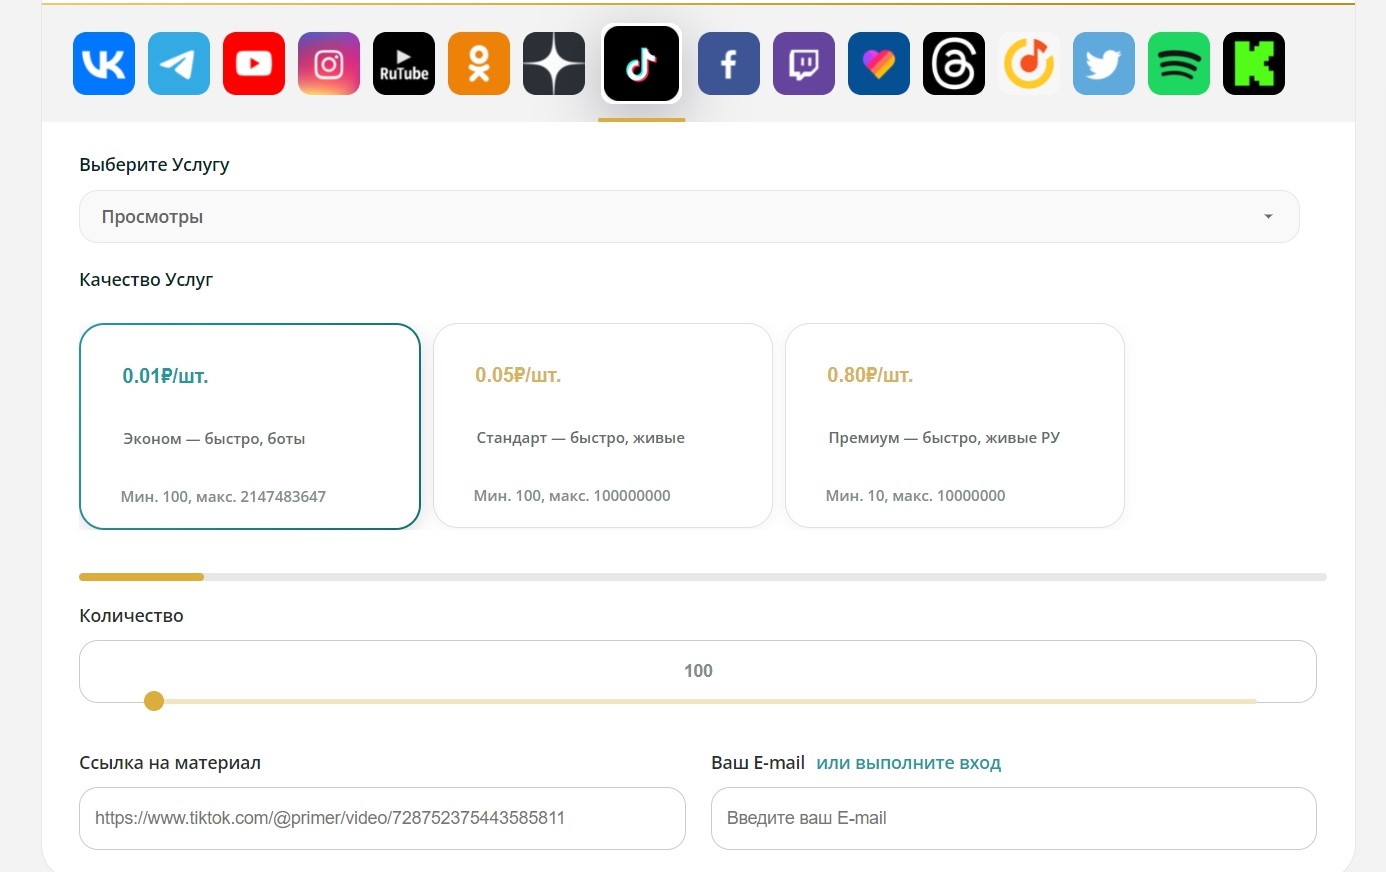Select the Threads icon
This screenshot has width=1386, height=872.
click(954, 64)
